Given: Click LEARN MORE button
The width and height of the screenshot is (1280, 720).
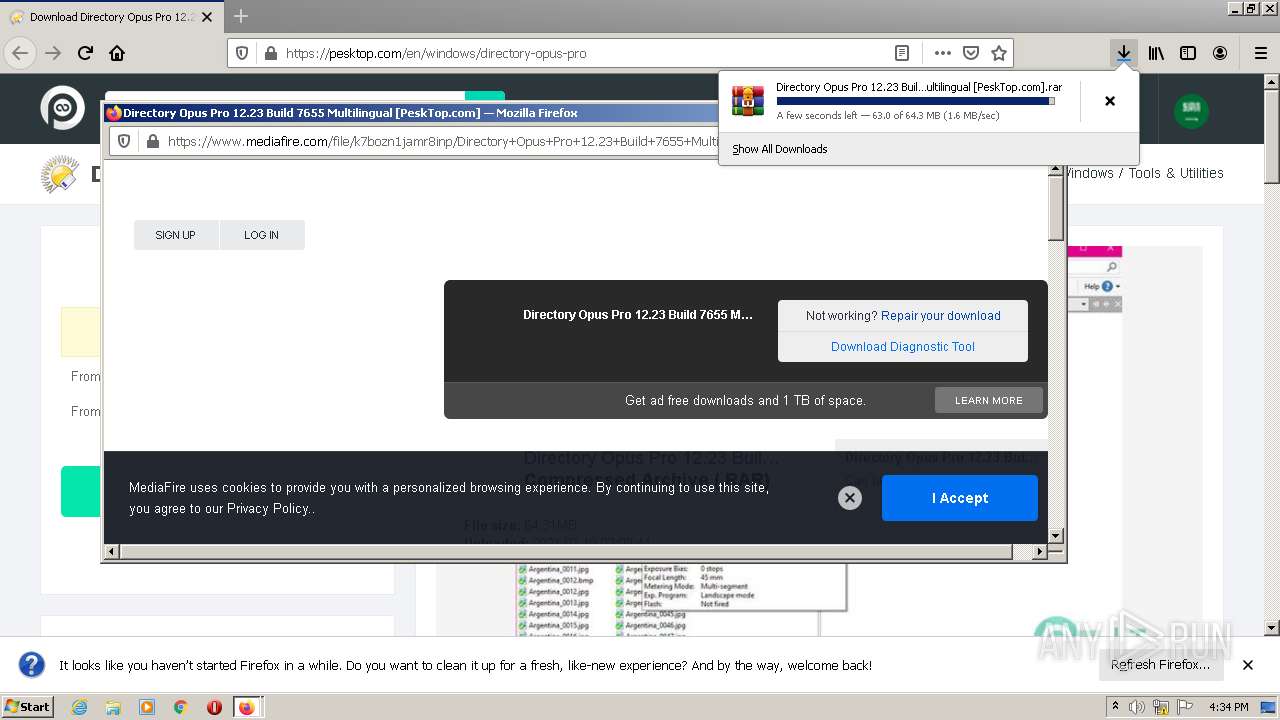Looking at the screenshot, I should (x=988, y=400).
